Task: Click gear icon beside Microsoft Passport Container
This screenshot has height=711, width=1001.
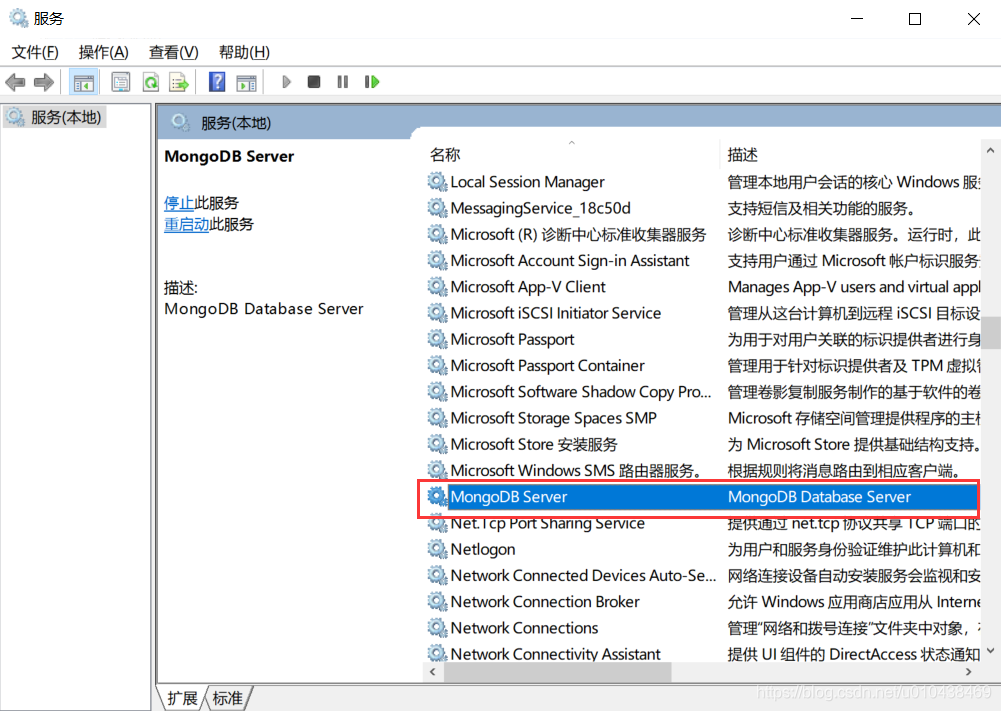Action: coord(437,365)
